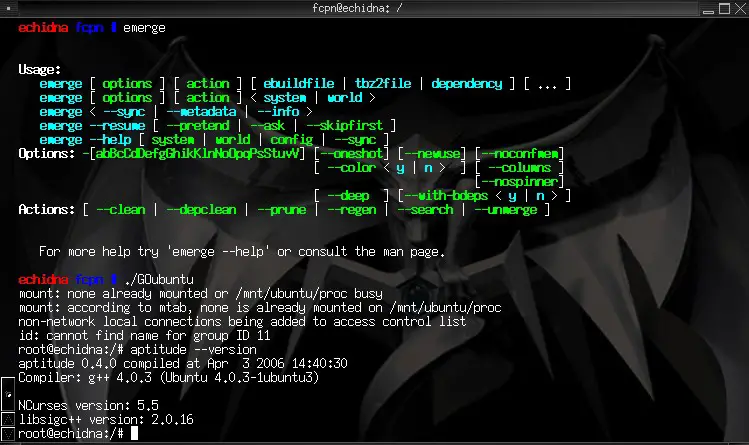The height and width of the screenshot is (445, 749).
Task: Click the 'NCurses version: 5.5' line
Action: pyautogui.click(x=88, y=405)
